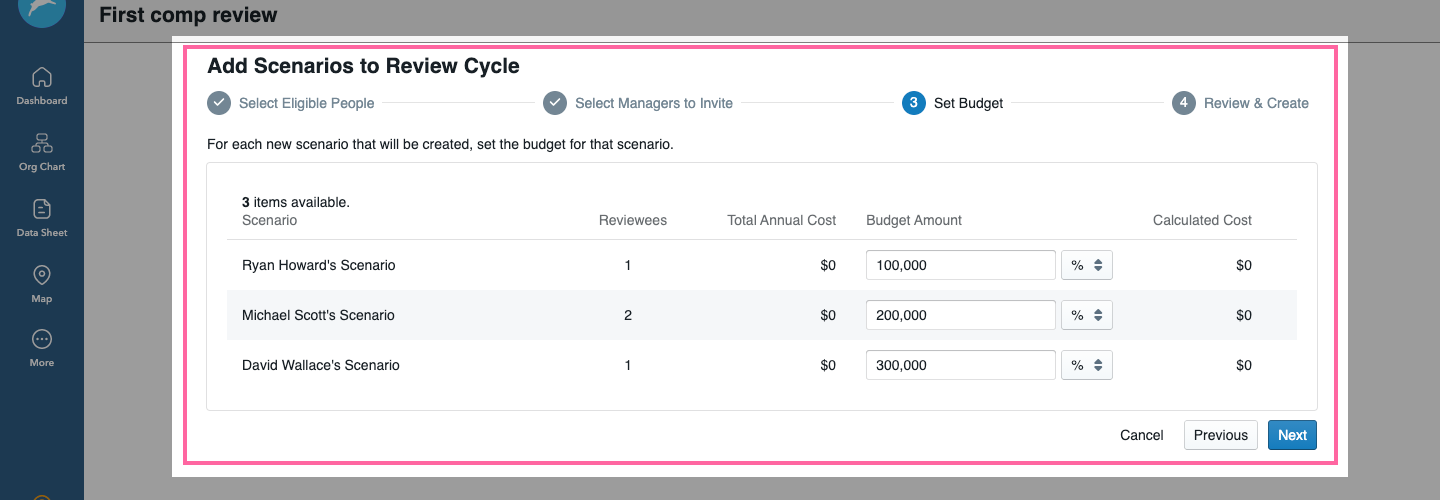Image resolution: width=1440 pixels, height=500 pixels.
Task: Open Michael Scott's budget unit dropdown
Action: point(1087,315)
